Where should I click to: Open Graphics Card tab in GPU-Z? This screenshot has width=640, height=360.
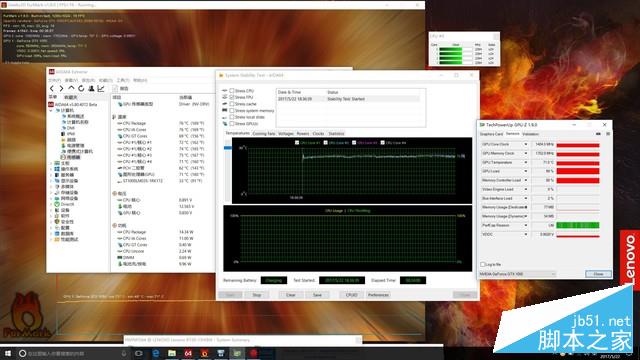491,134
